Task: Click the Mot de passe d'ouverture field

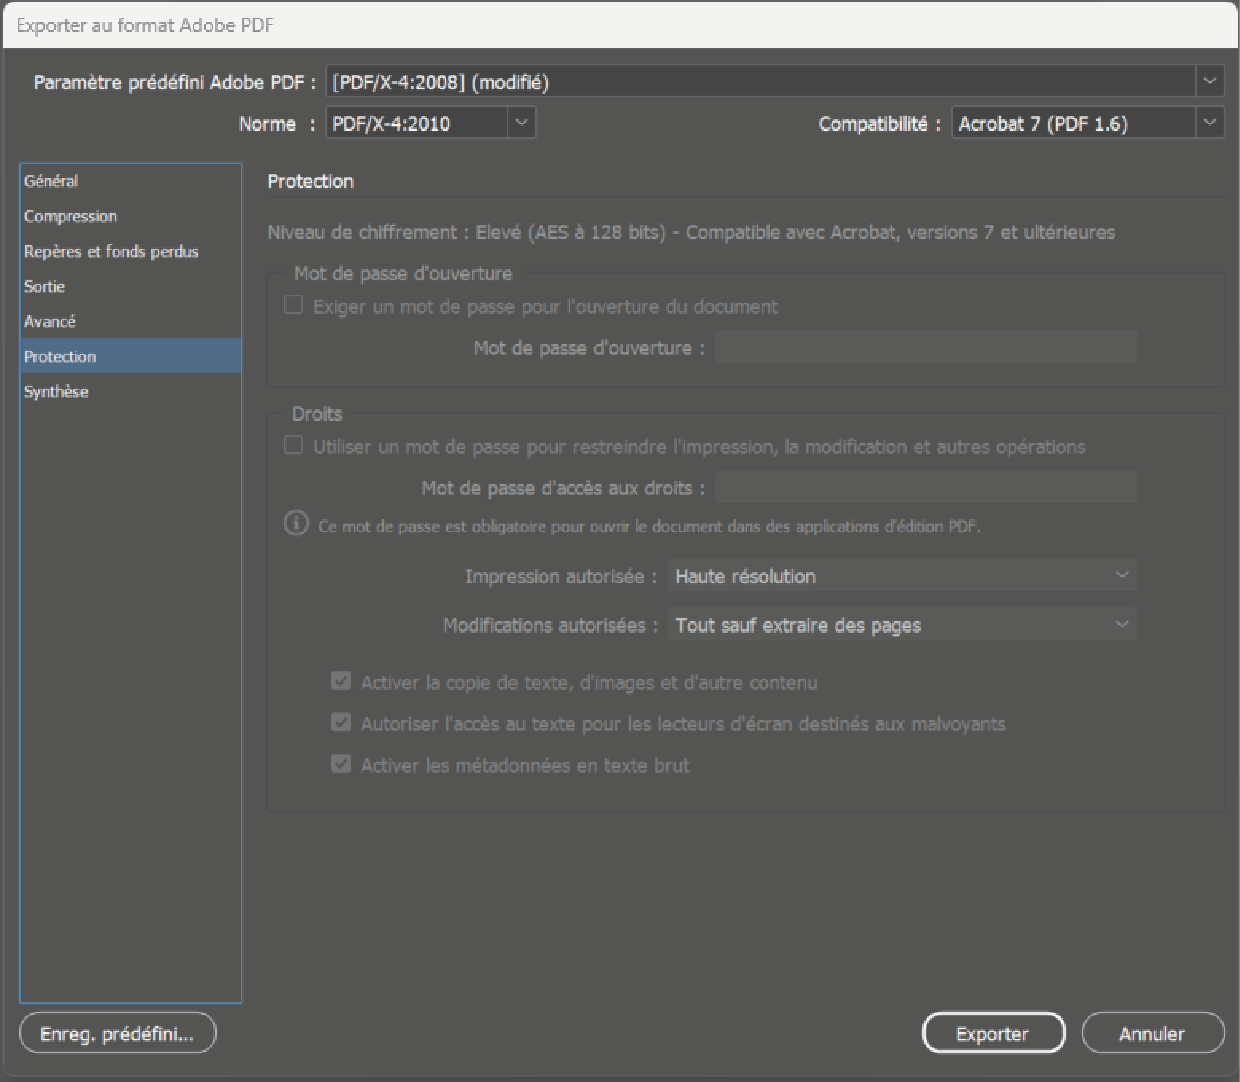Action: point(926,347)
